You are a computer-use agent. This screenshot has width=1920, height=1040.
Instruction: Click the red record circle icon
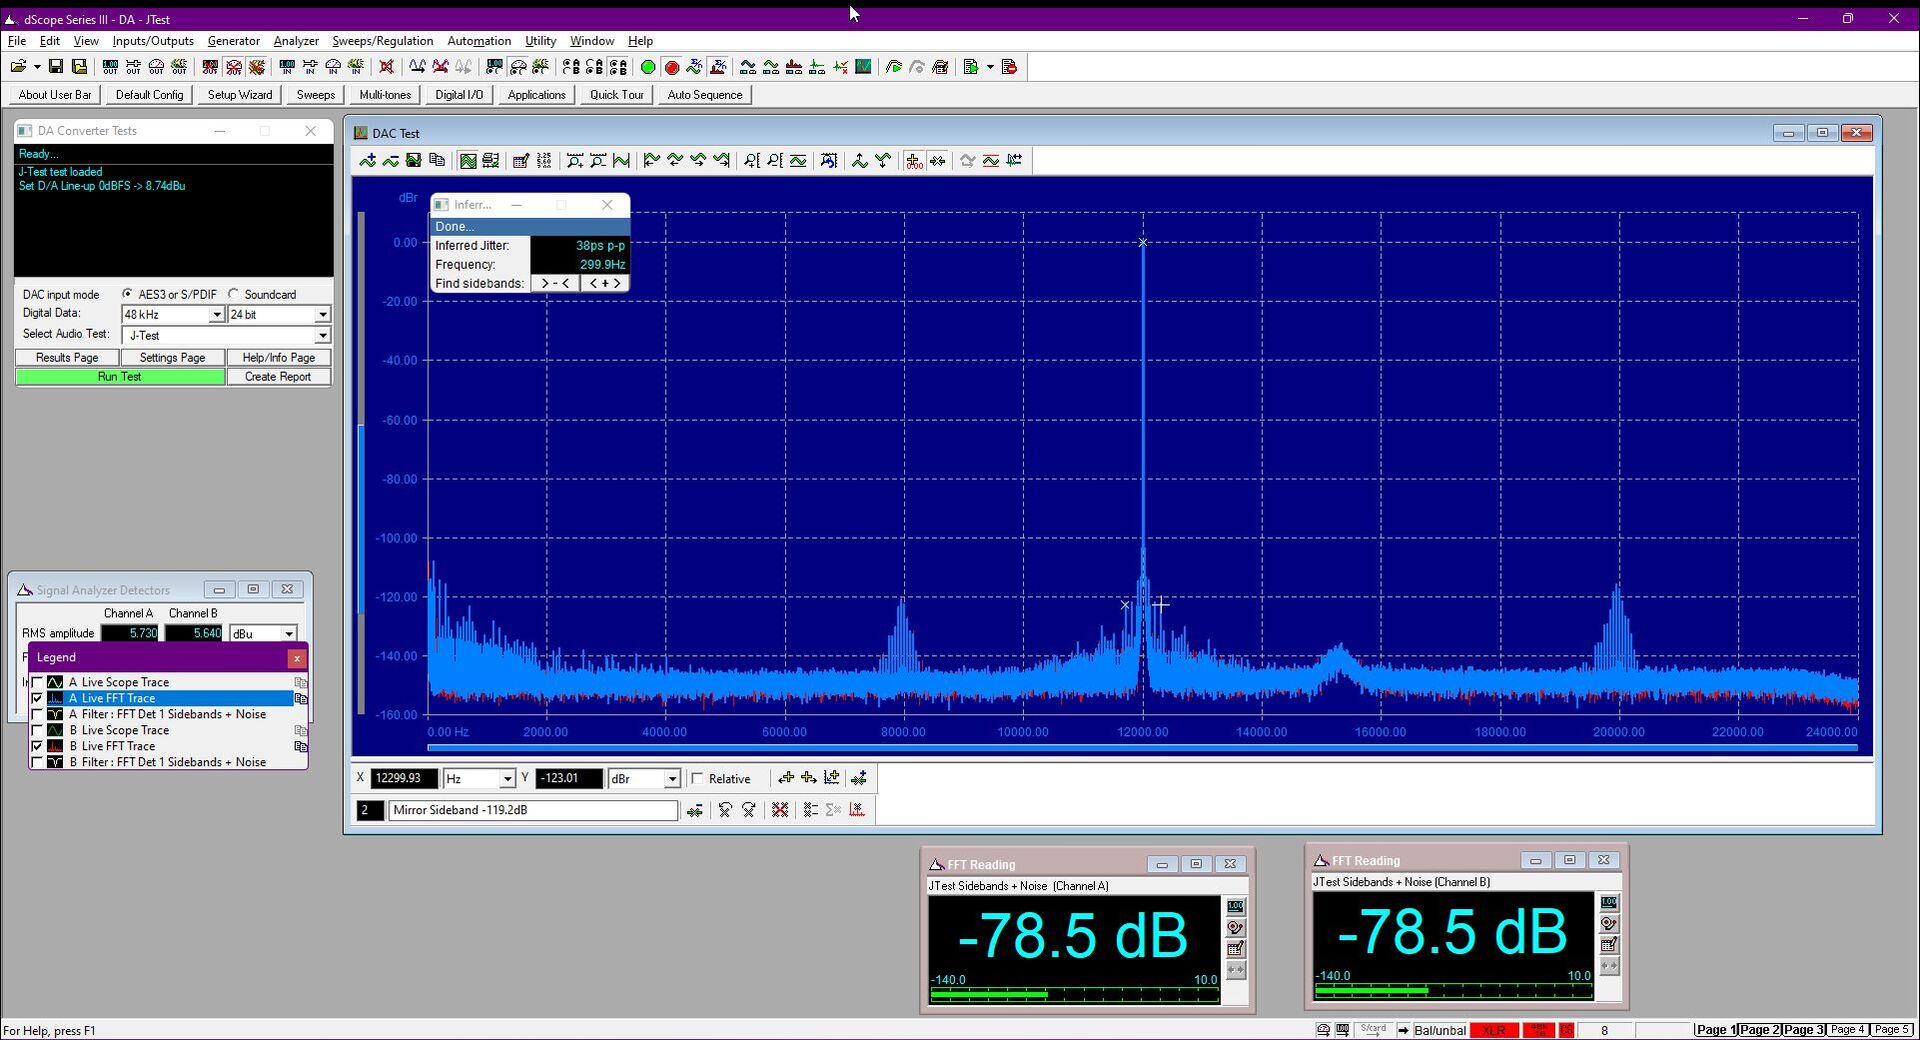672,67
